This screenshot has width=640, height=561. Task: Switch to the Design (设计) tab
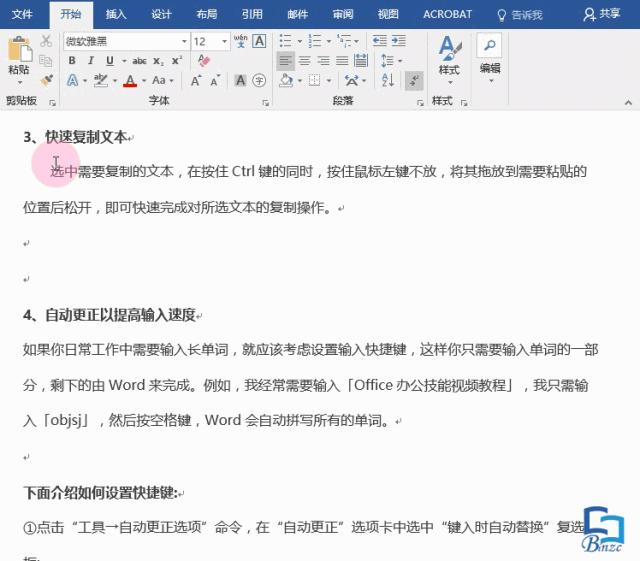click(161, 15)
